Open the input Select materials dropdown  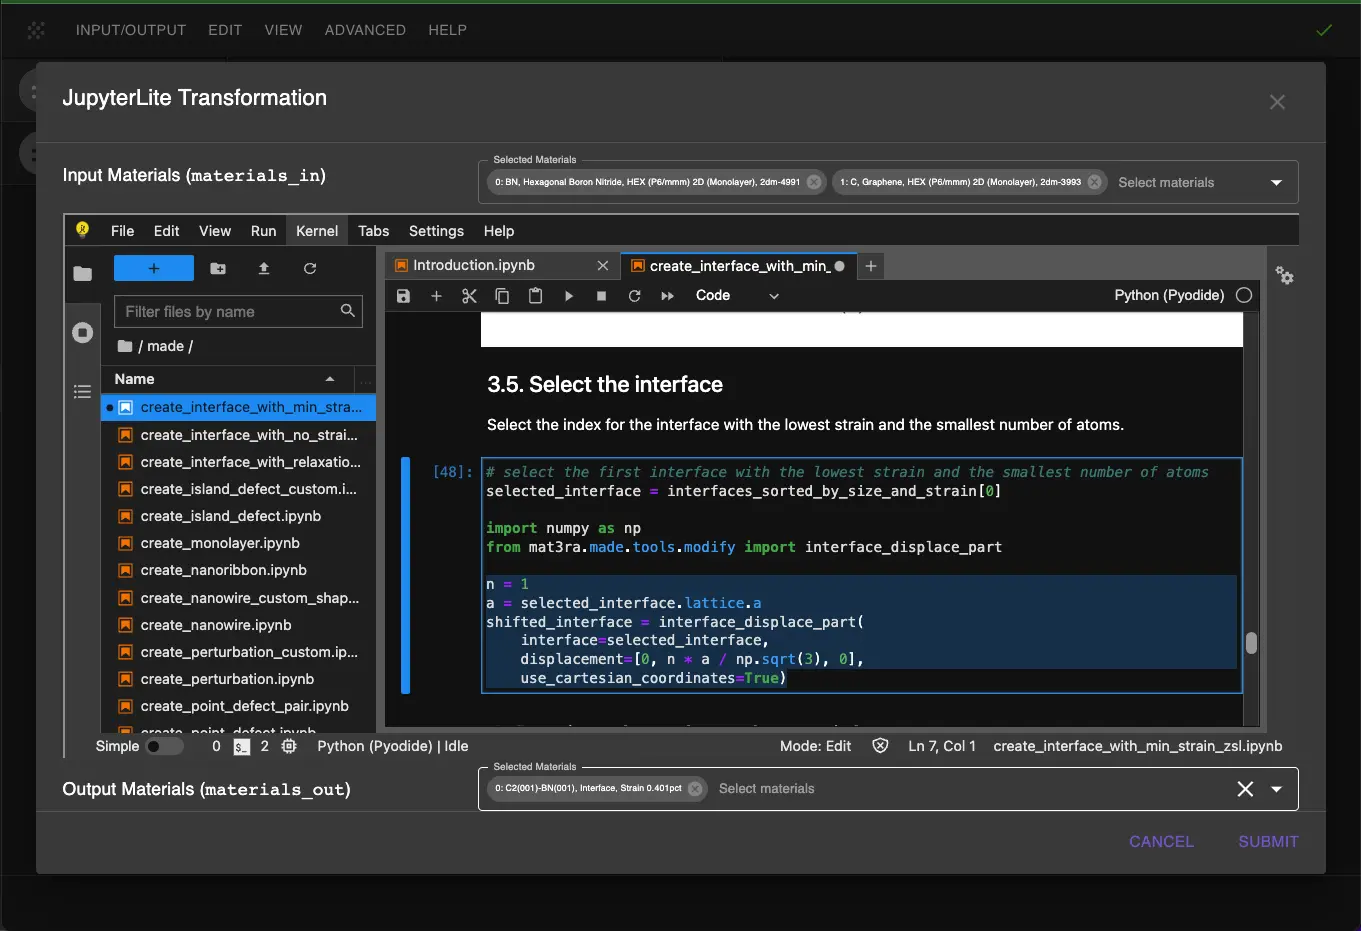[1277, 182]
